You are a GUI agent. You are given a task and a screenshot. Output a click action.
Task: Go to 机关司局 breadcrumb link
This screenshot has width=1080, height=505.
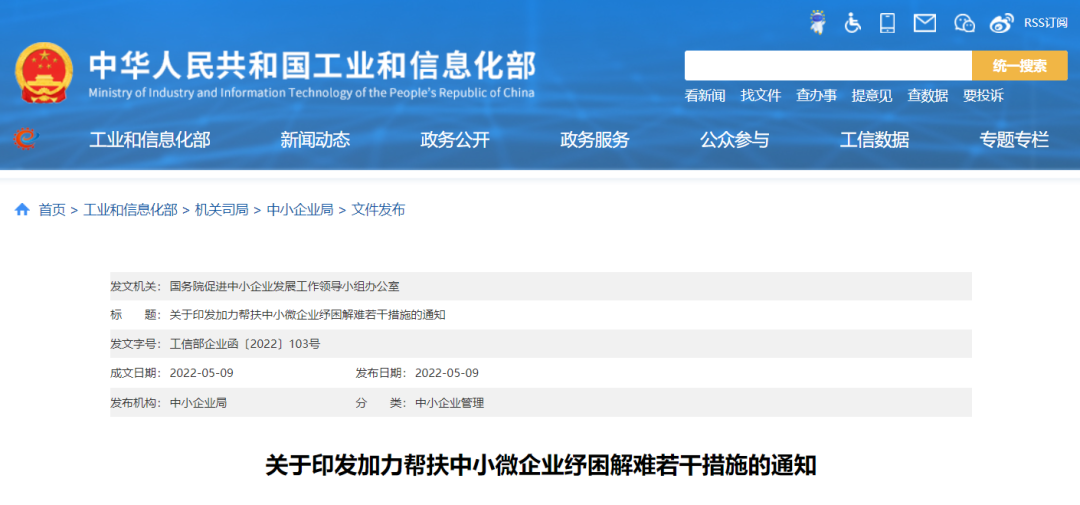pos(222,210)
